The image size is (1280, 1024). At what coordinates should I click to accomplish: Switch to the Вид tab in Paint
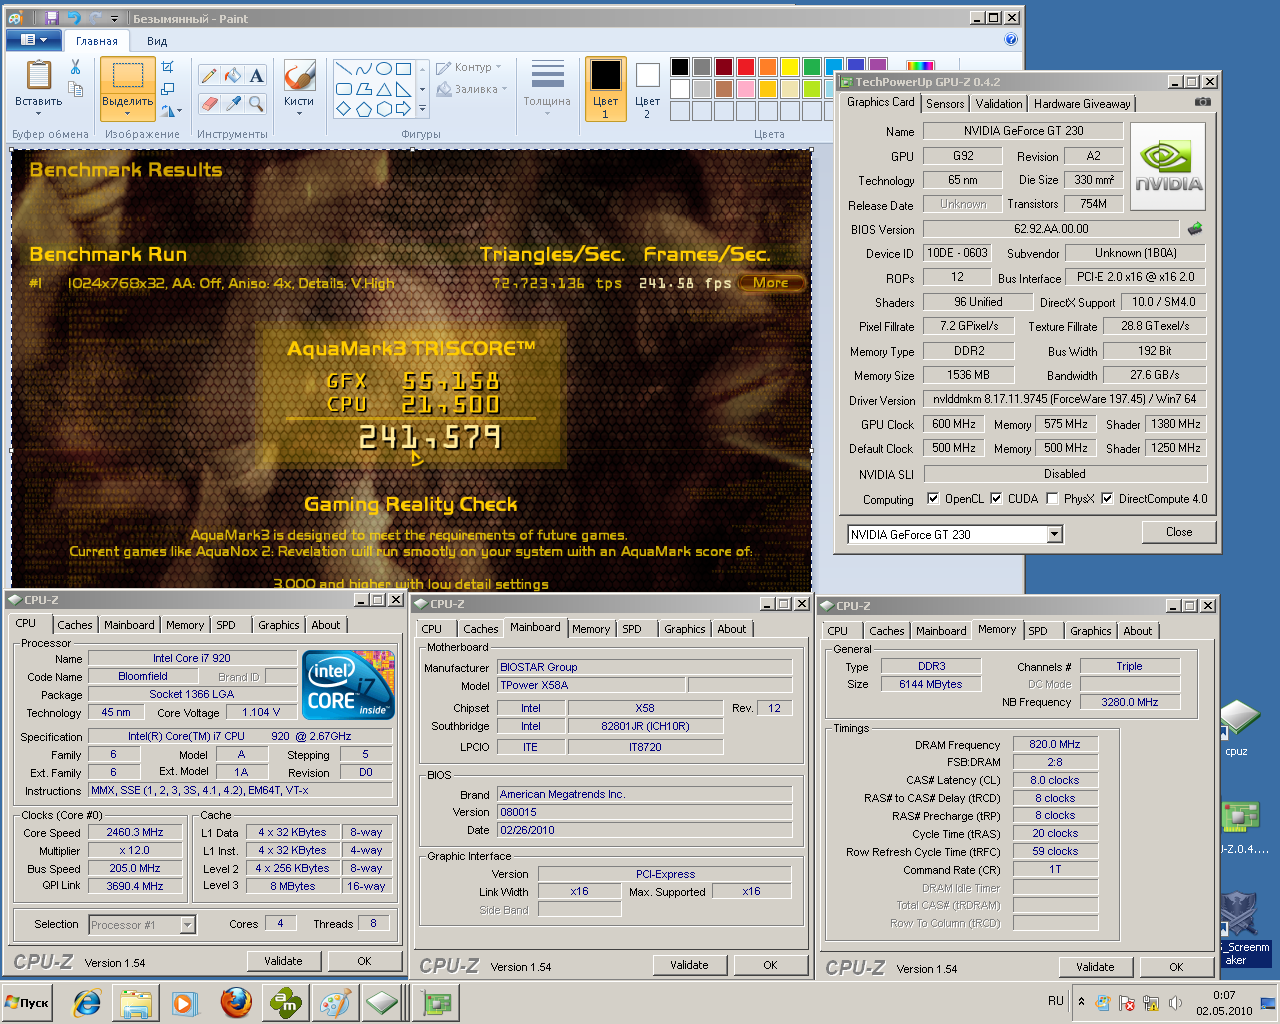tap(157, 41)
